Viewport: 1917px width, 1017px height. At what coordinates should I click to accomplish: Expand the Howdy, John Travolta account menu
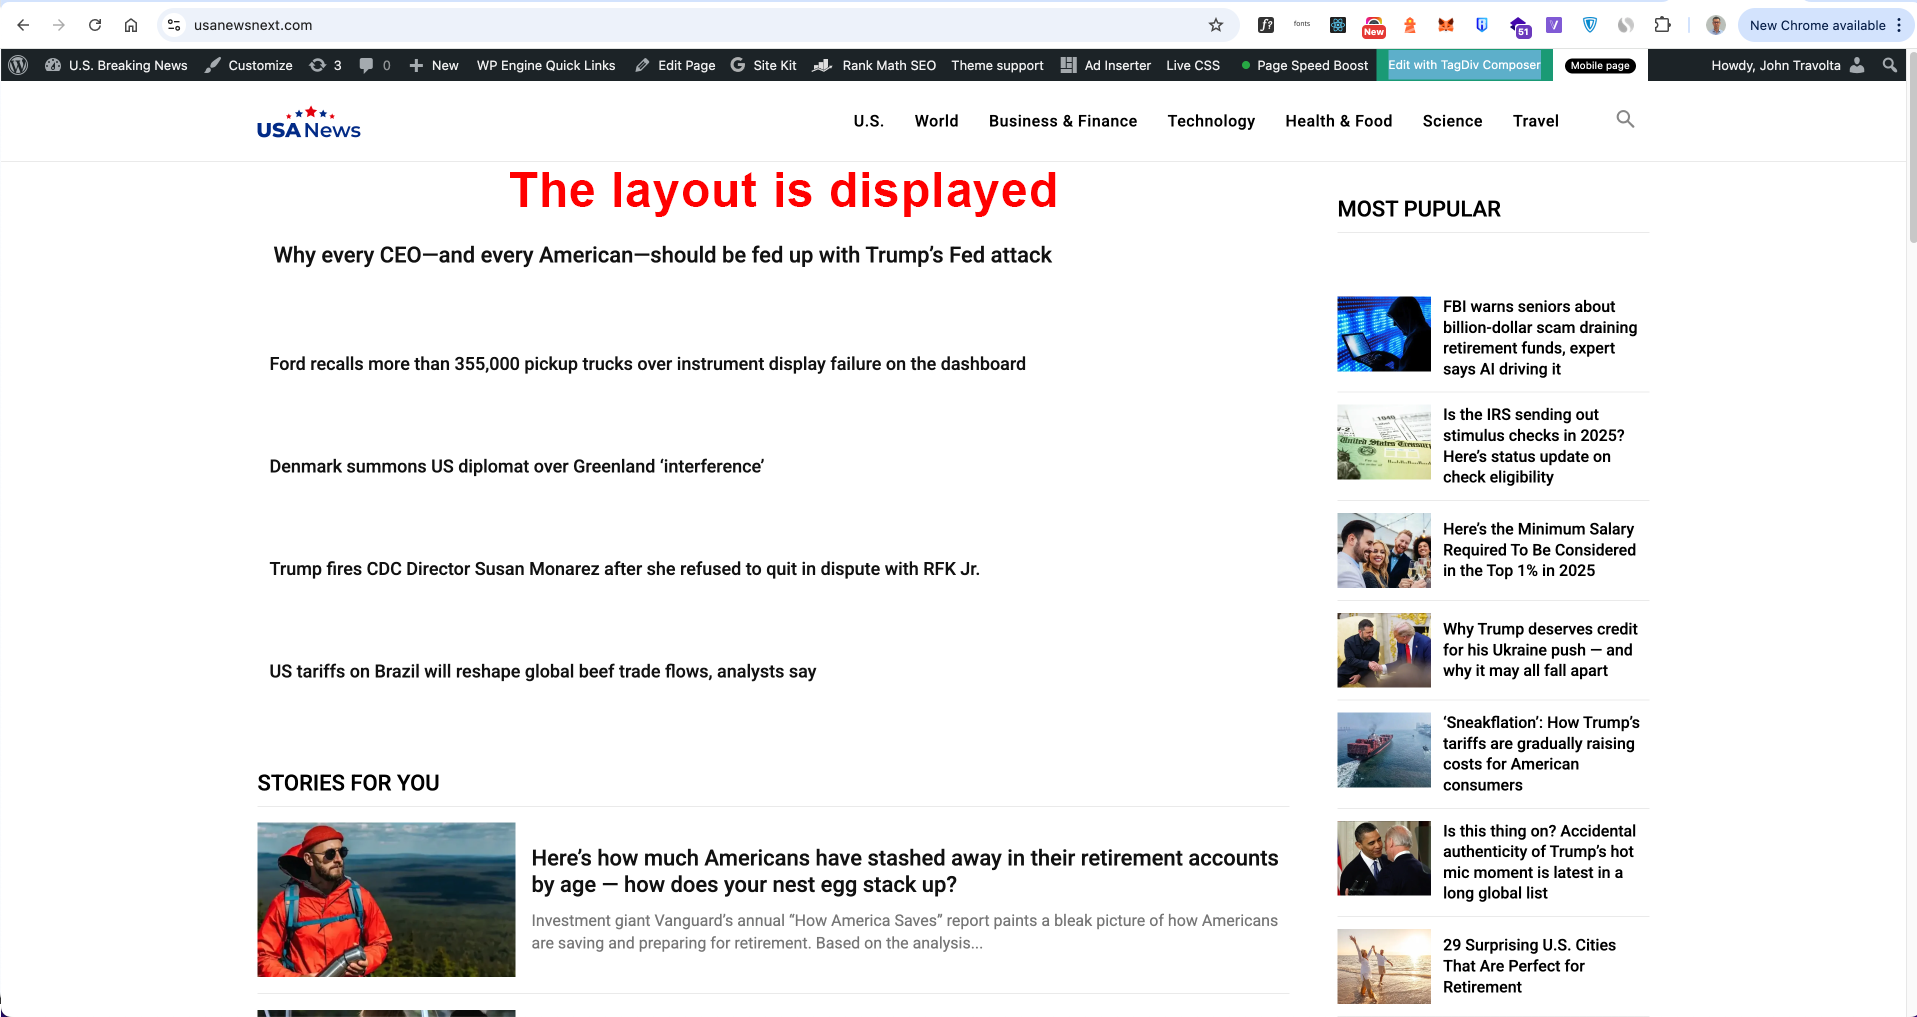tap(1787, 65)
